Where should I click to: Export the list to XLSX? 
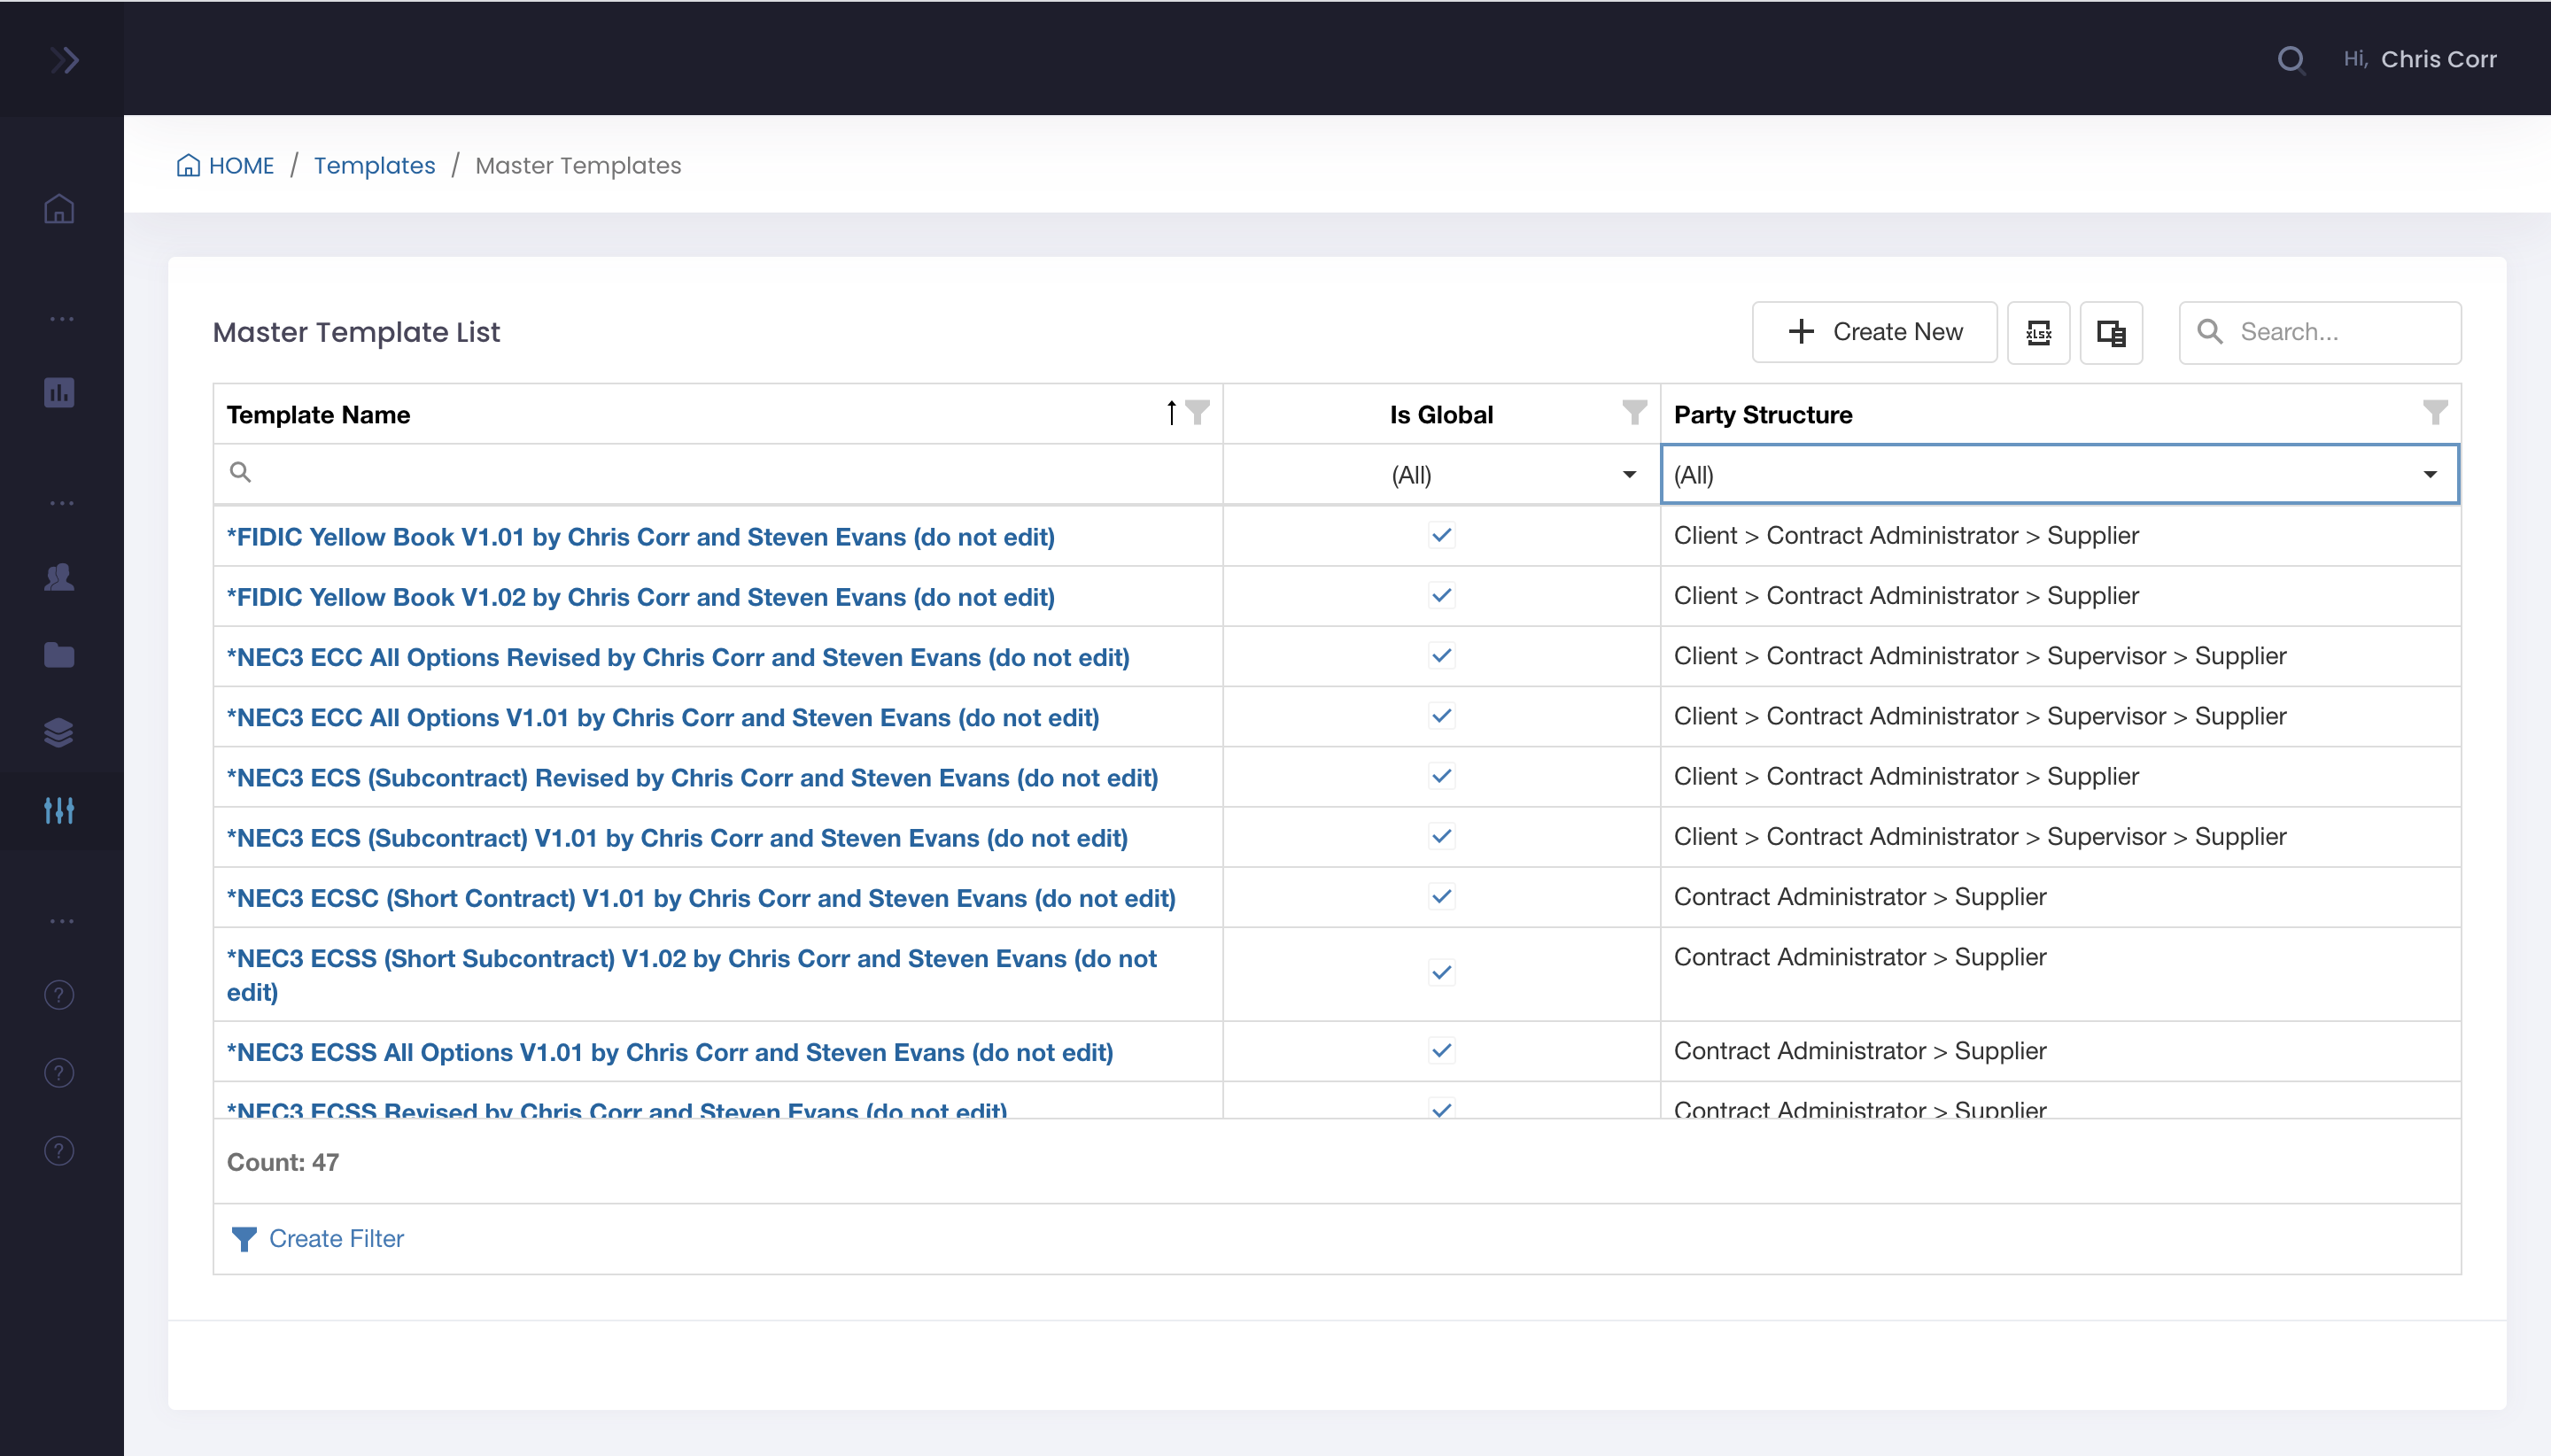click(2039, 332)
